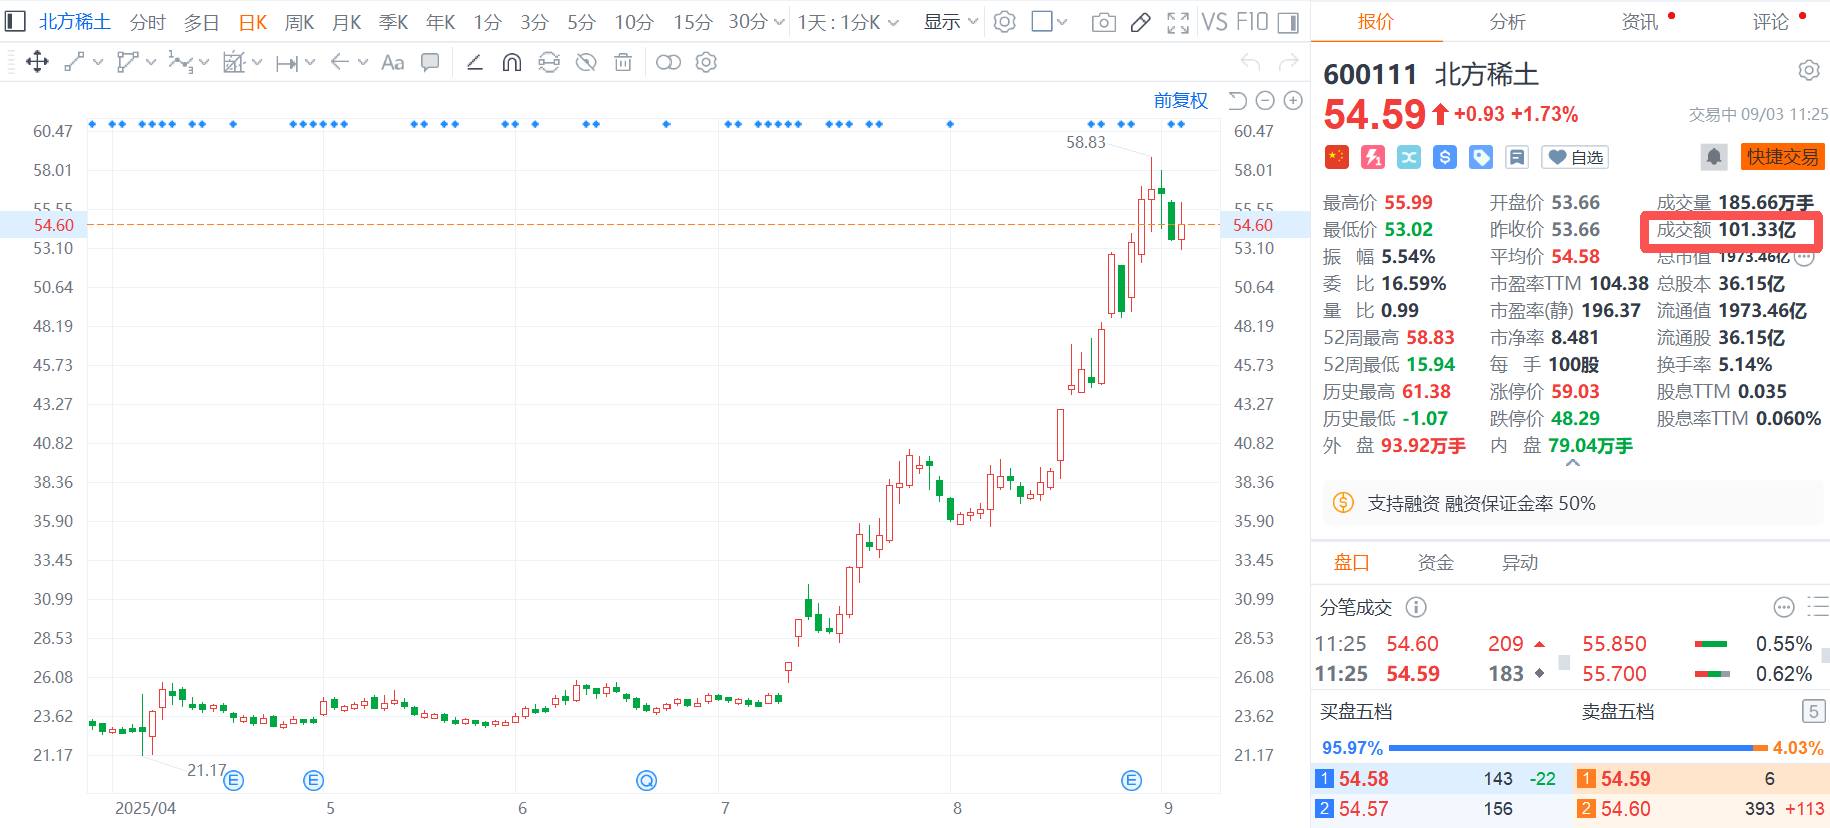Click the pink lightning Level-1 icon
This screenshot has height=828, width=1830.
[x=1373, y=157]
